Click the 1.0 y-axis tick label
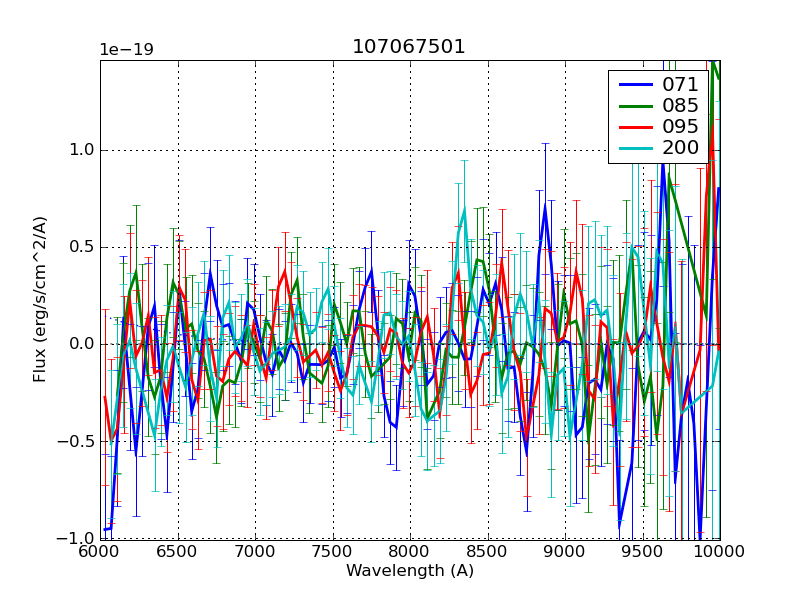This screenshot has height=600, width=800. pos(80,150)
